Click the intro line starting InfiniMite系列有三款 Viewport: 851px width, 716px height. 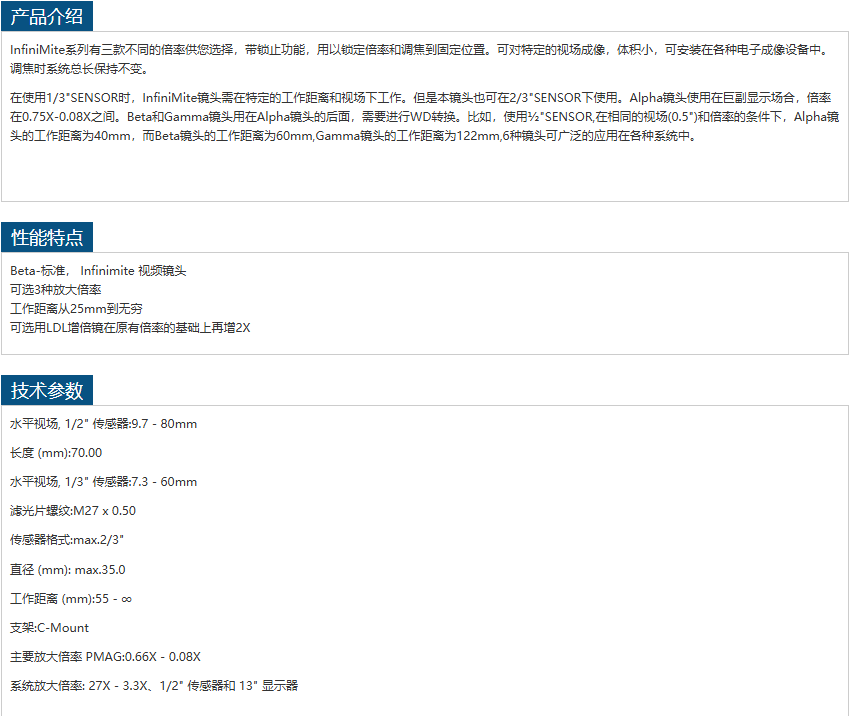click(x=420, y=49)
